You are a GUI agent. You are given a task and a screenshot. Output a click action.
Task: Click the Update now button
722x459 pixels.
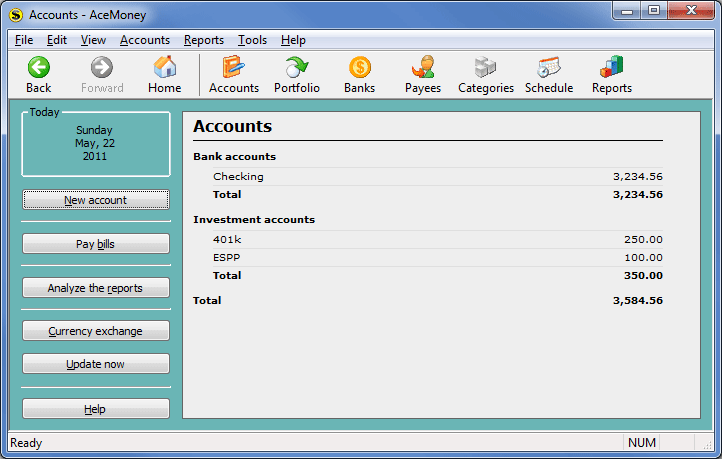[96, 364]
